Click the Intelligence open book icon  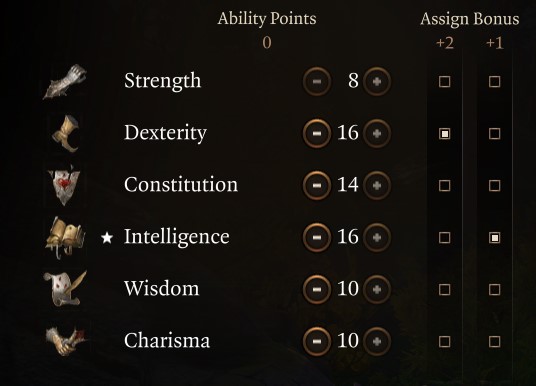point(65,237)
